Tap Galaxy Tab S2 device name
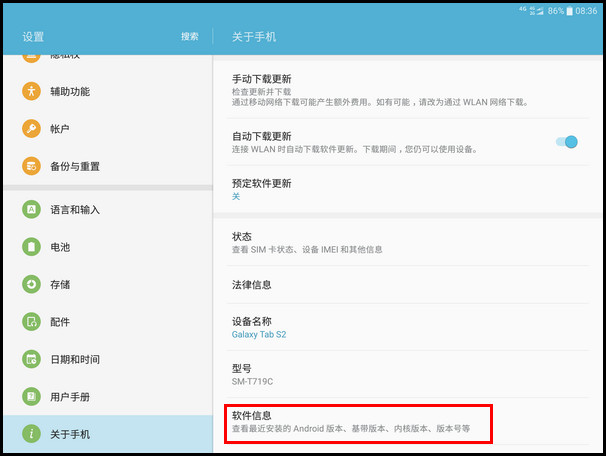This screenshot has height=456, width=606. tap(259, 334)
